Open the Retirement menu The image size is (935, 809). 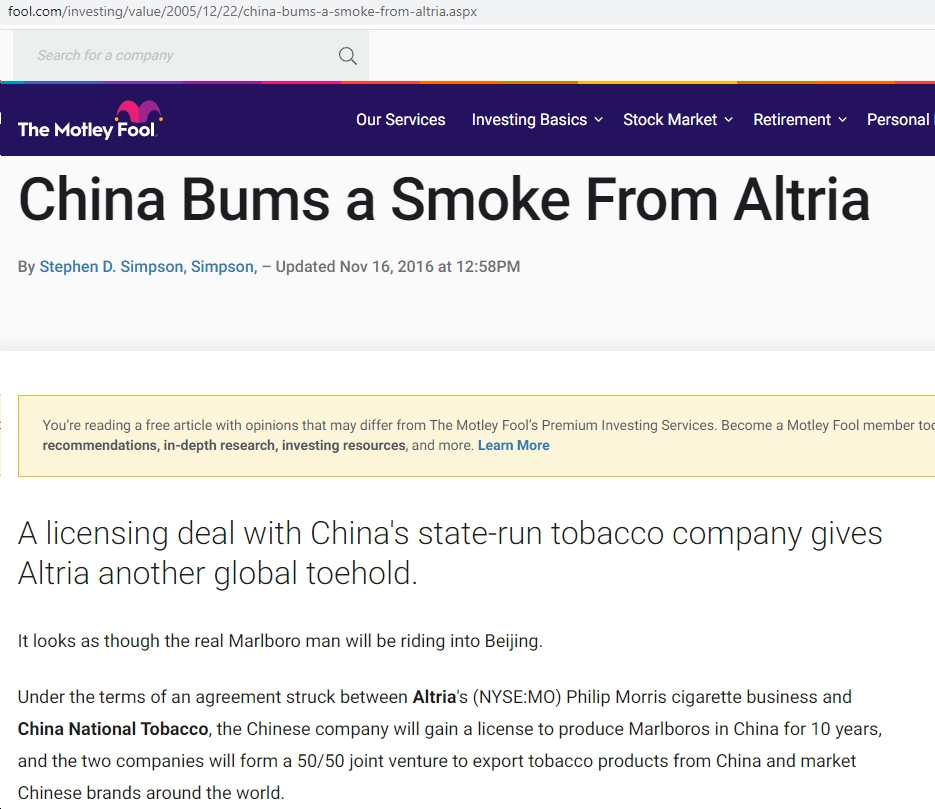click(x=791, y=120)
